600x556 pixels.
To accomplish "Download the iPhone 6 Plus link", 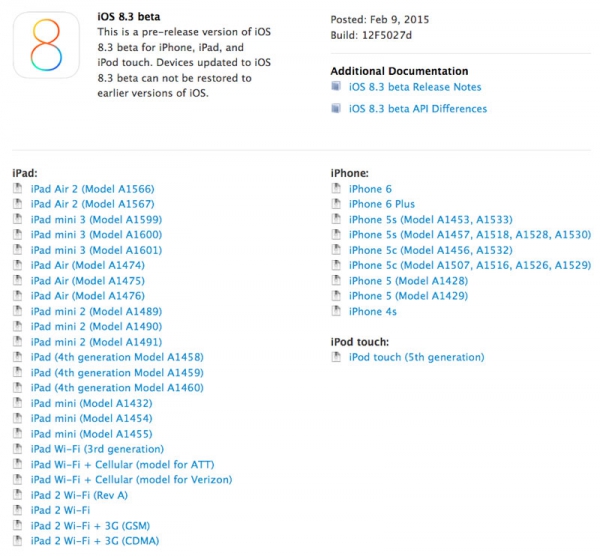I will tap(382, 204).
